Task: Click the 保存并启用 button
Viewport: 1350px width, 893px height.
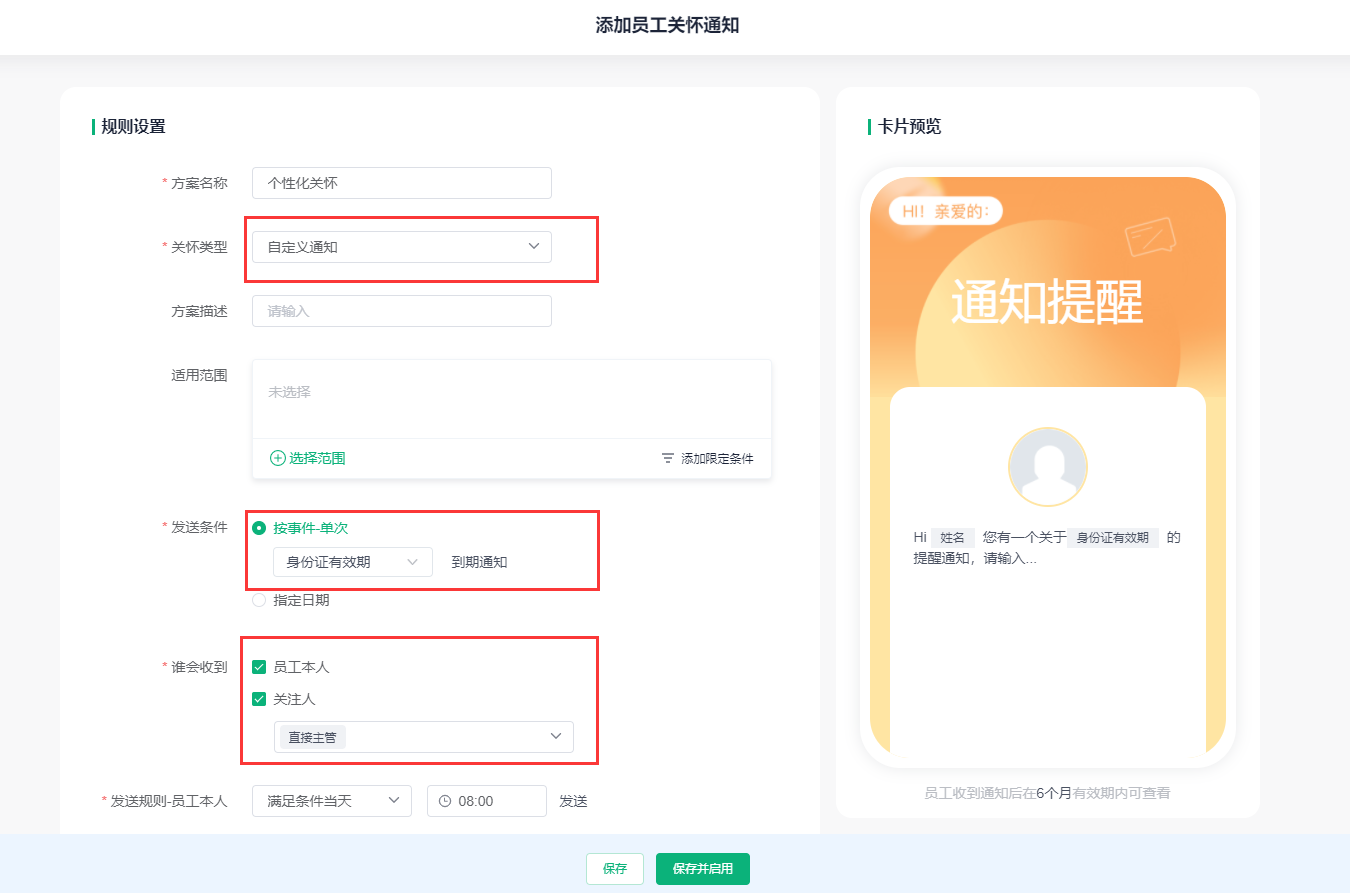Action: click(702, 869)
